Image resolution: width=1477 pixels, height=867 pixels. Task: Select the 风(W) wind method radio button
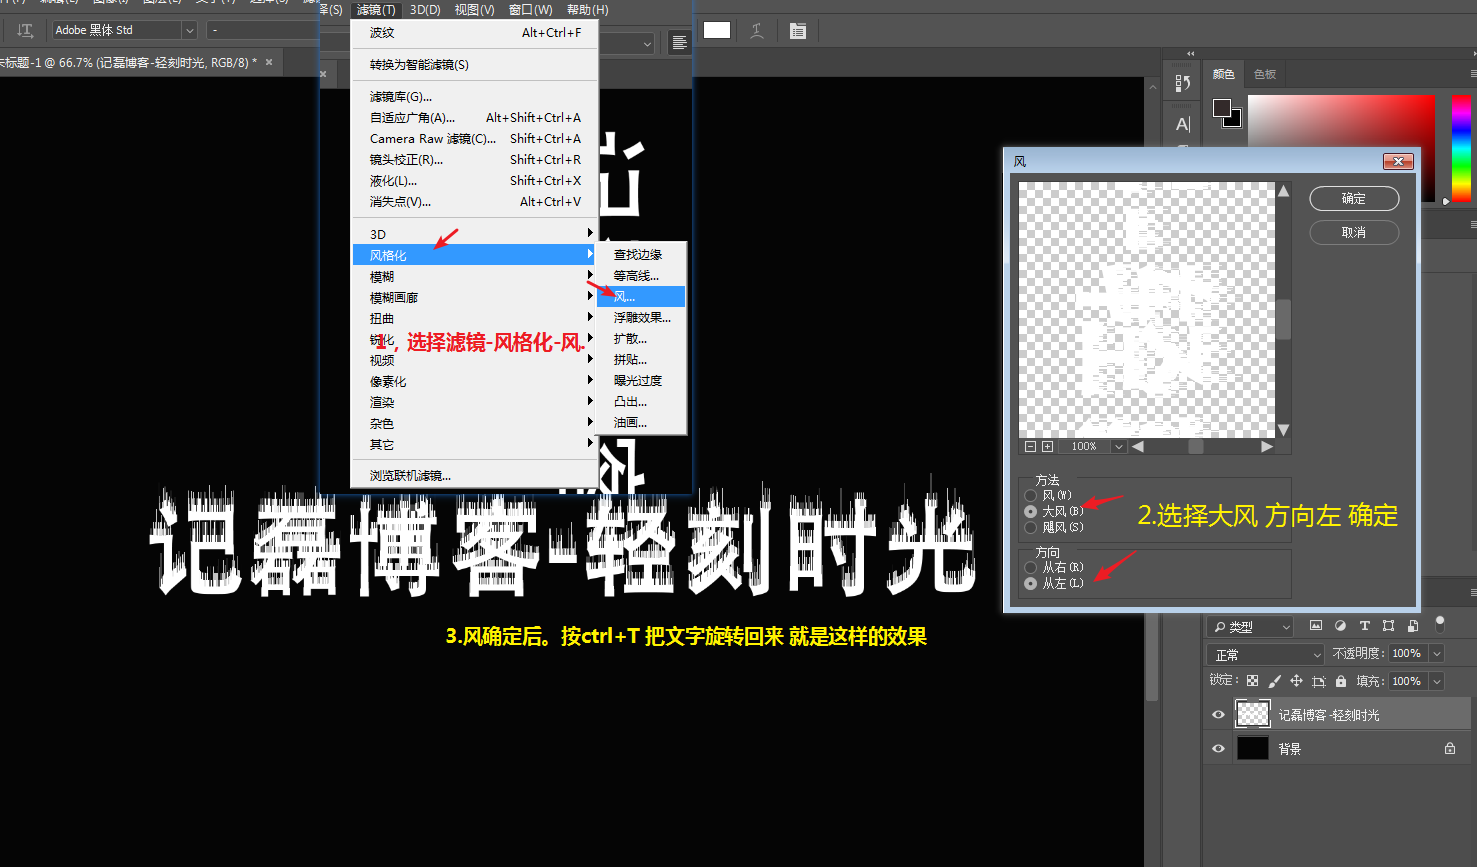point(1031,495)
